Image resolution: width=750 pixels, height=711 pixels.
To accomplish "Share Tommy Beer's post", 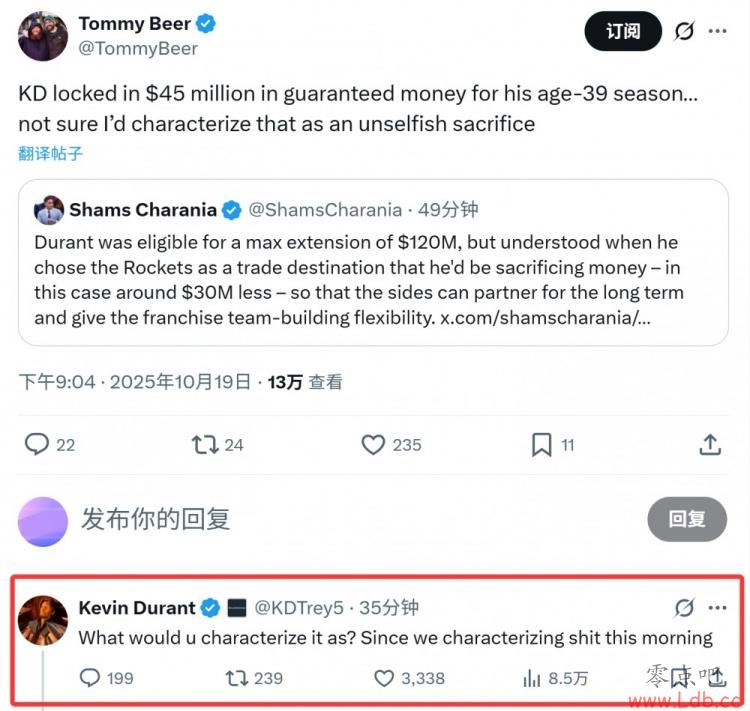I will click(709, 444).
